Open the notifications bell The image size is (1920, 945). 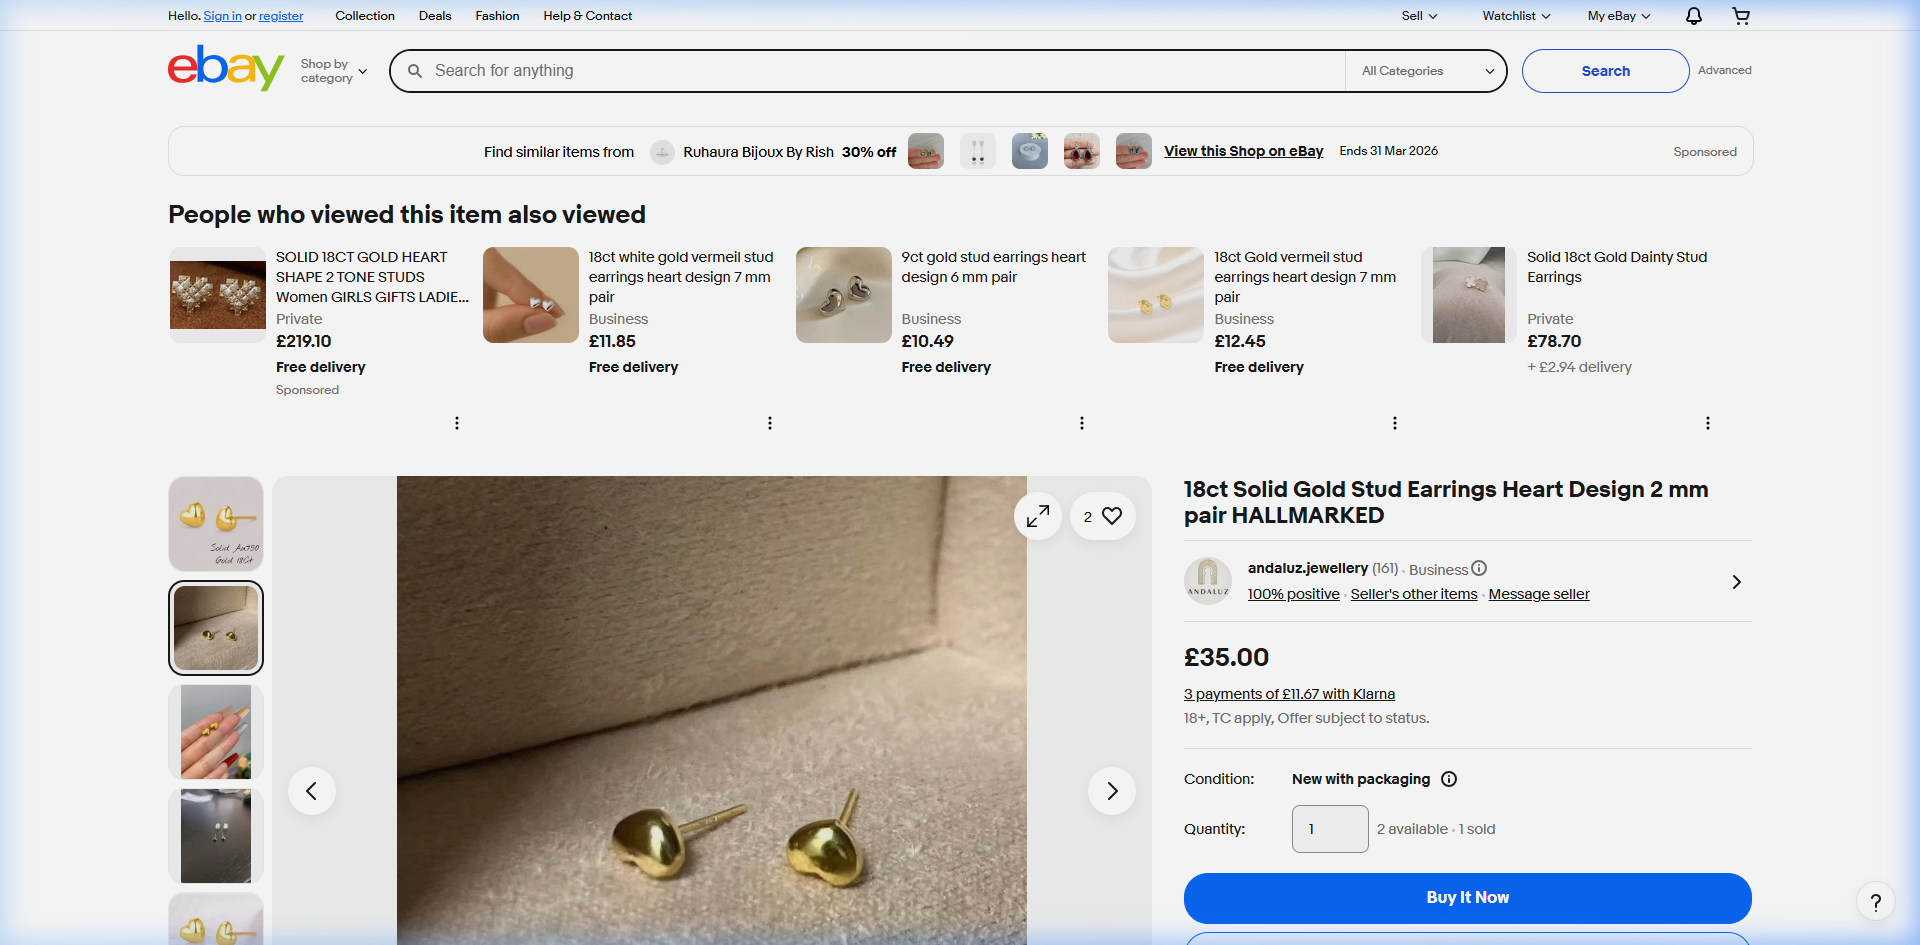coord(1692,16)
